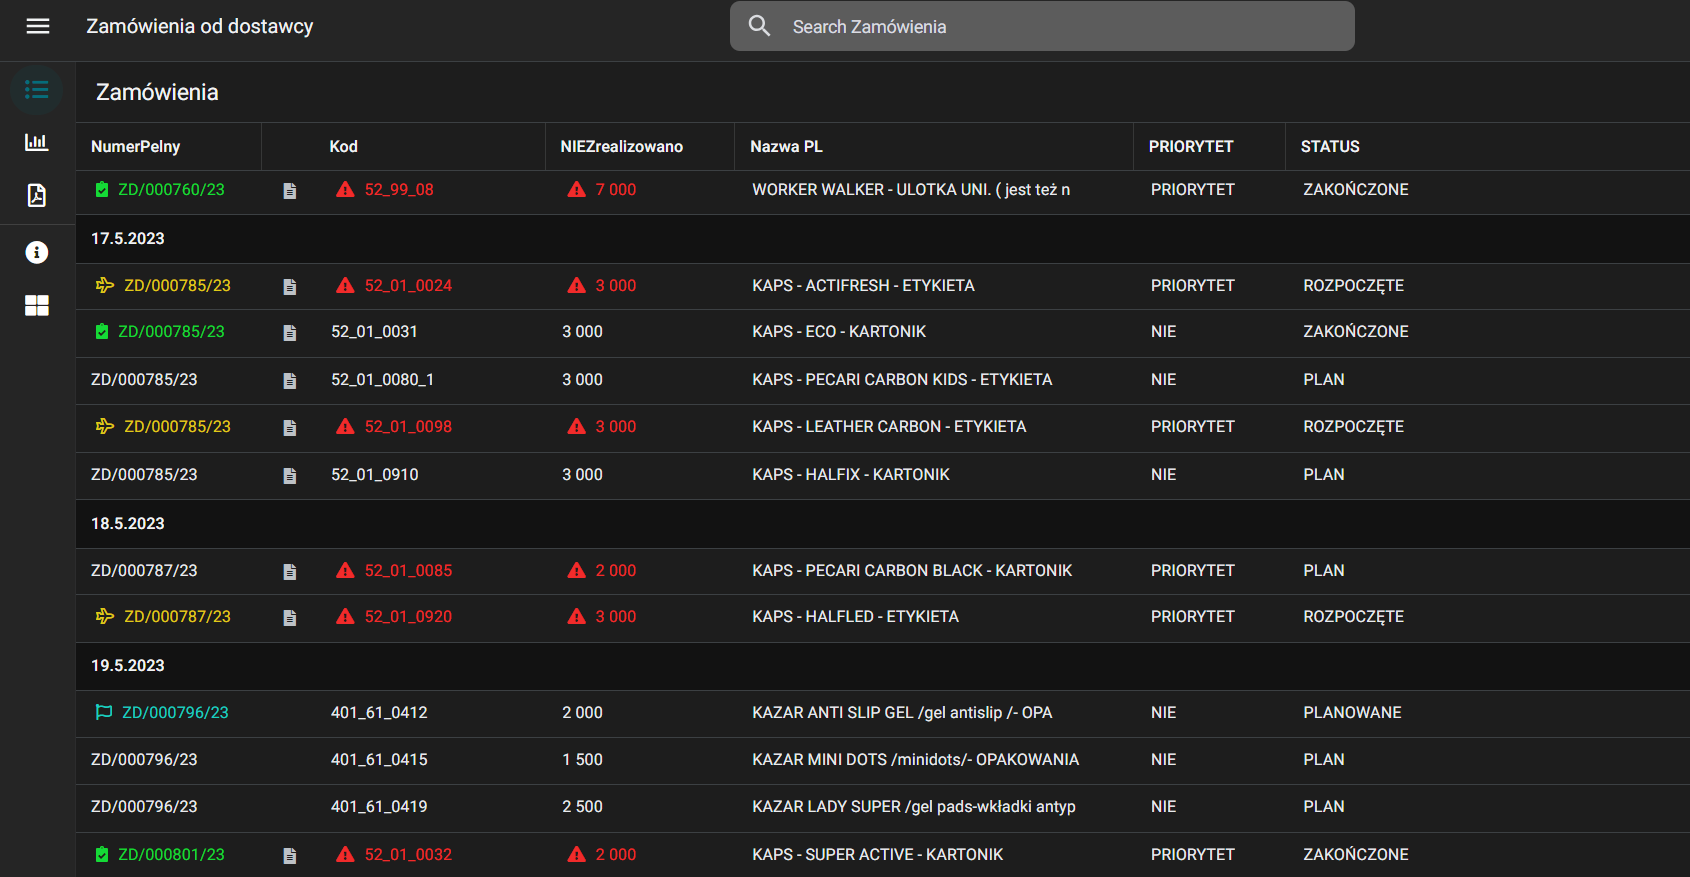The height and width of the screenshot is (877, 1690).
Task: Open the dashboard grid view icon
Action: point(37,306)
